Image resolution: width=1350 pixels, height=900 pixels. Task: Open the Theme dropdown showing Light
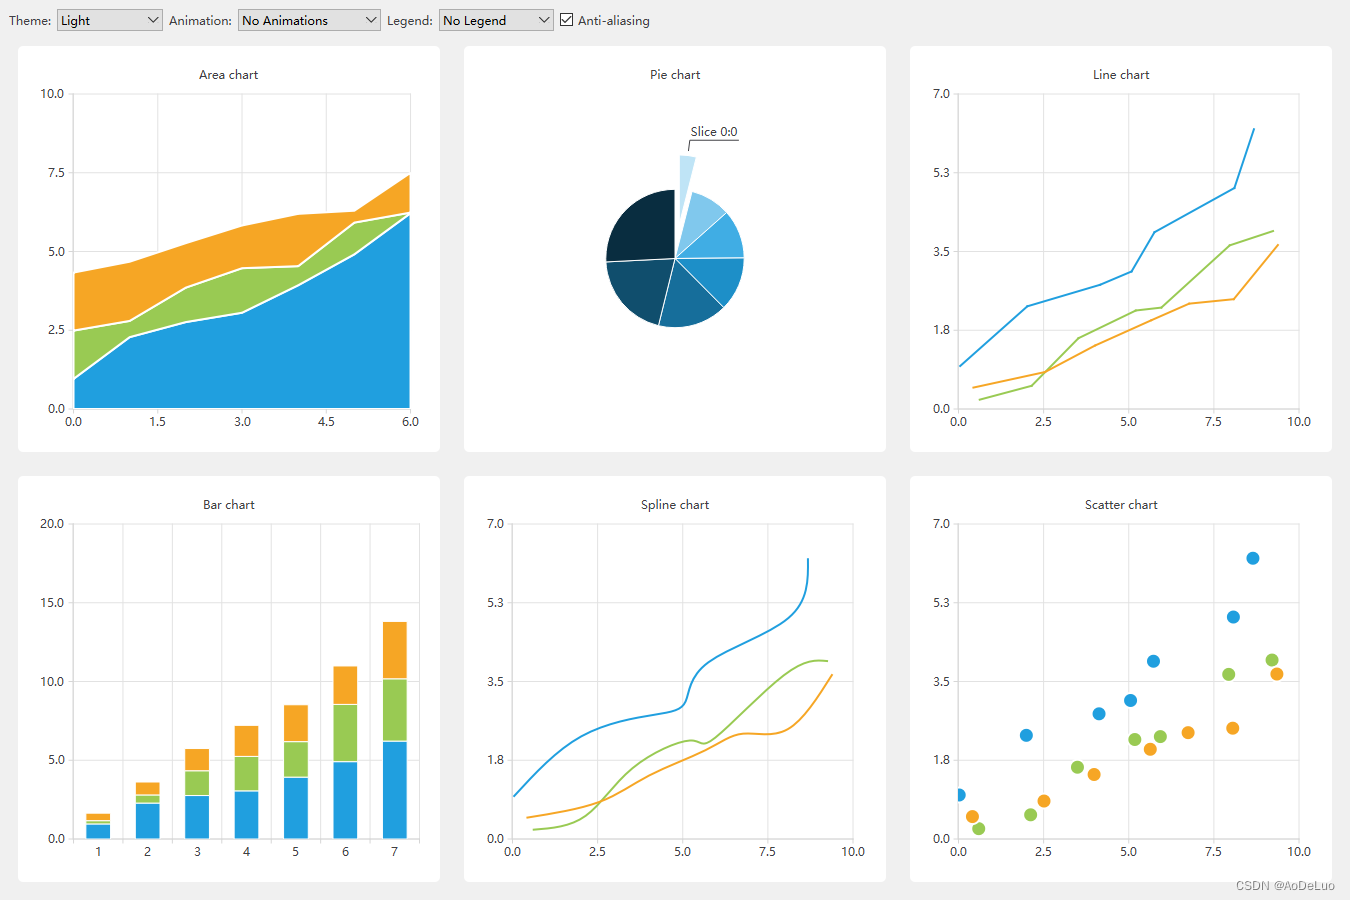click(x=110, y=20)
